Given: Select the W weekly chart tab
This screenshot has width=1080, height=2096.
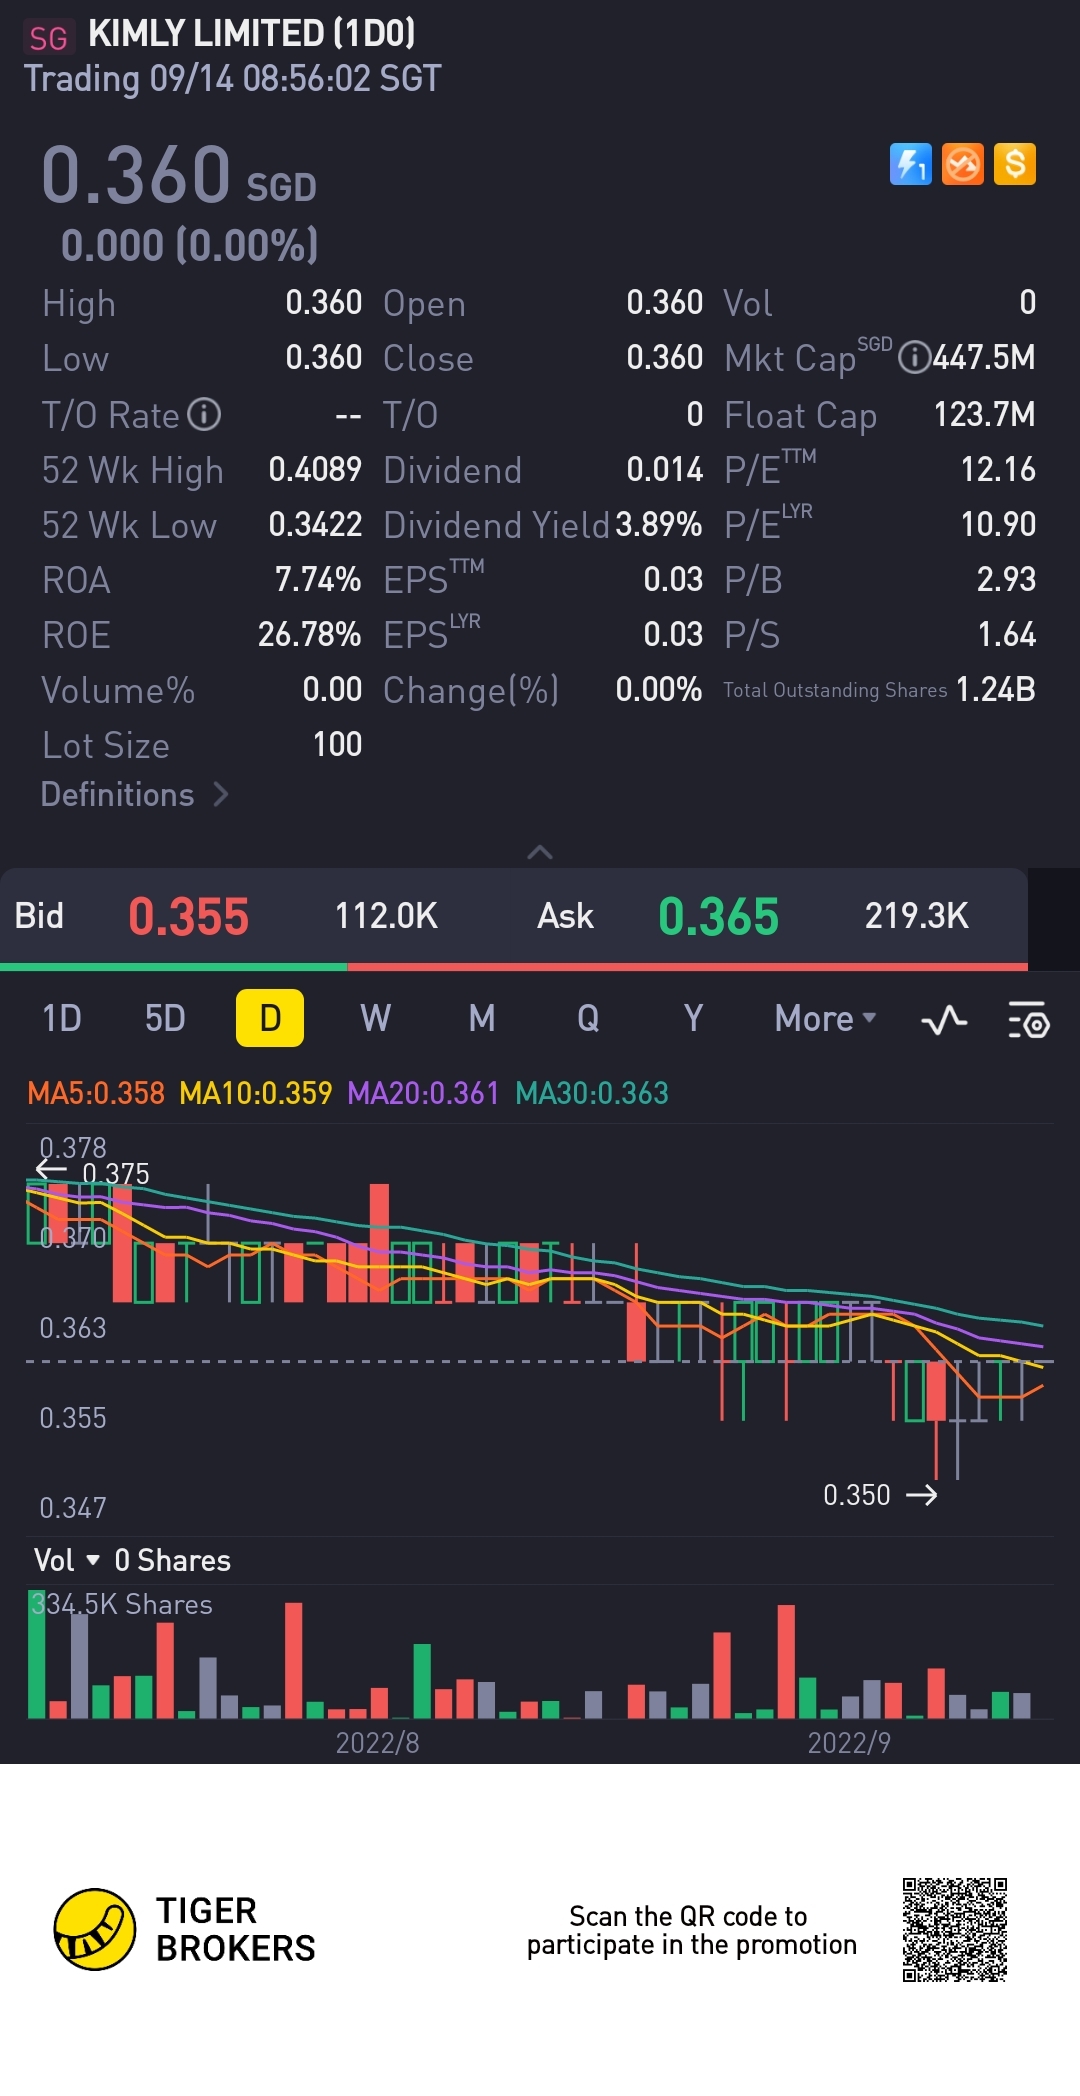Looking at the screenshot, I should coord(376,1018).
